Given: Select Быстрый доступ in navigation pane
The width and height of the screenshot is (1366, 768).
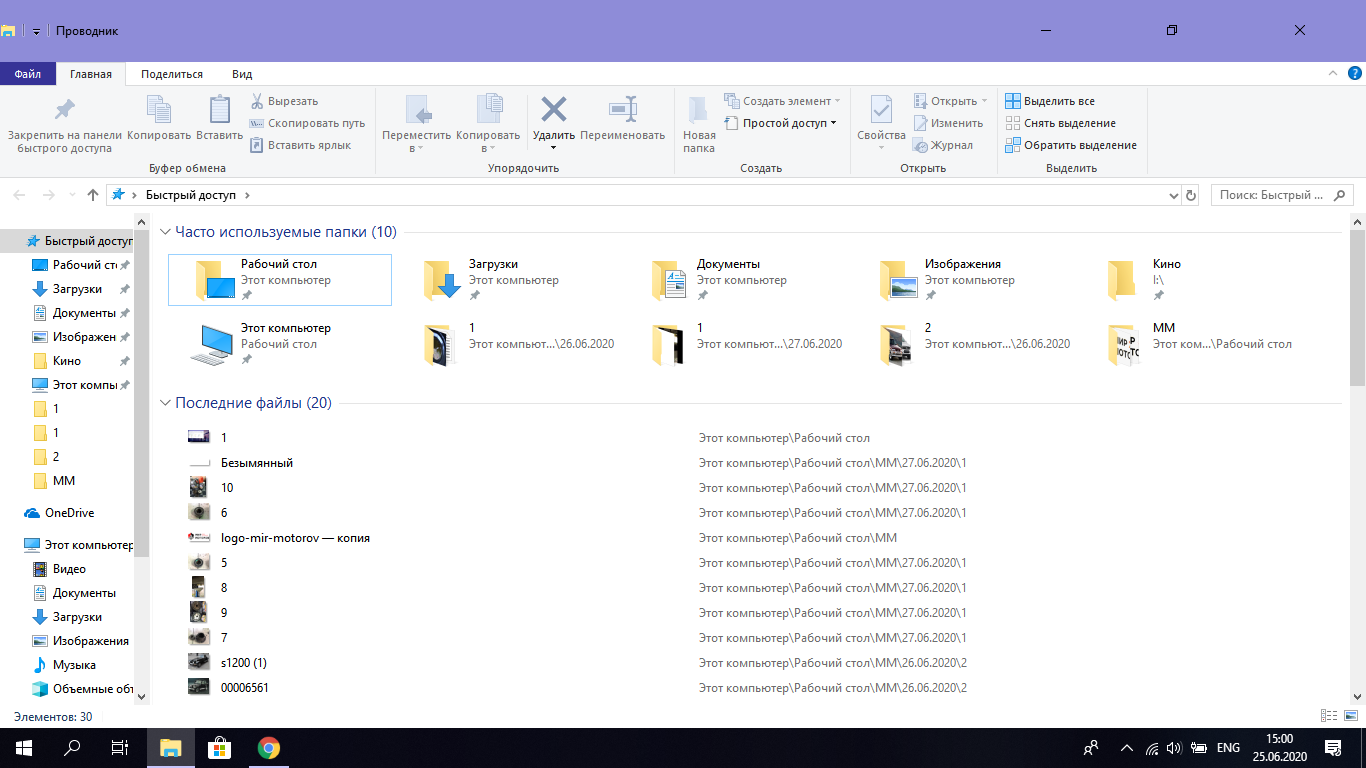Looking at the screenshot, I should [79, 241].
